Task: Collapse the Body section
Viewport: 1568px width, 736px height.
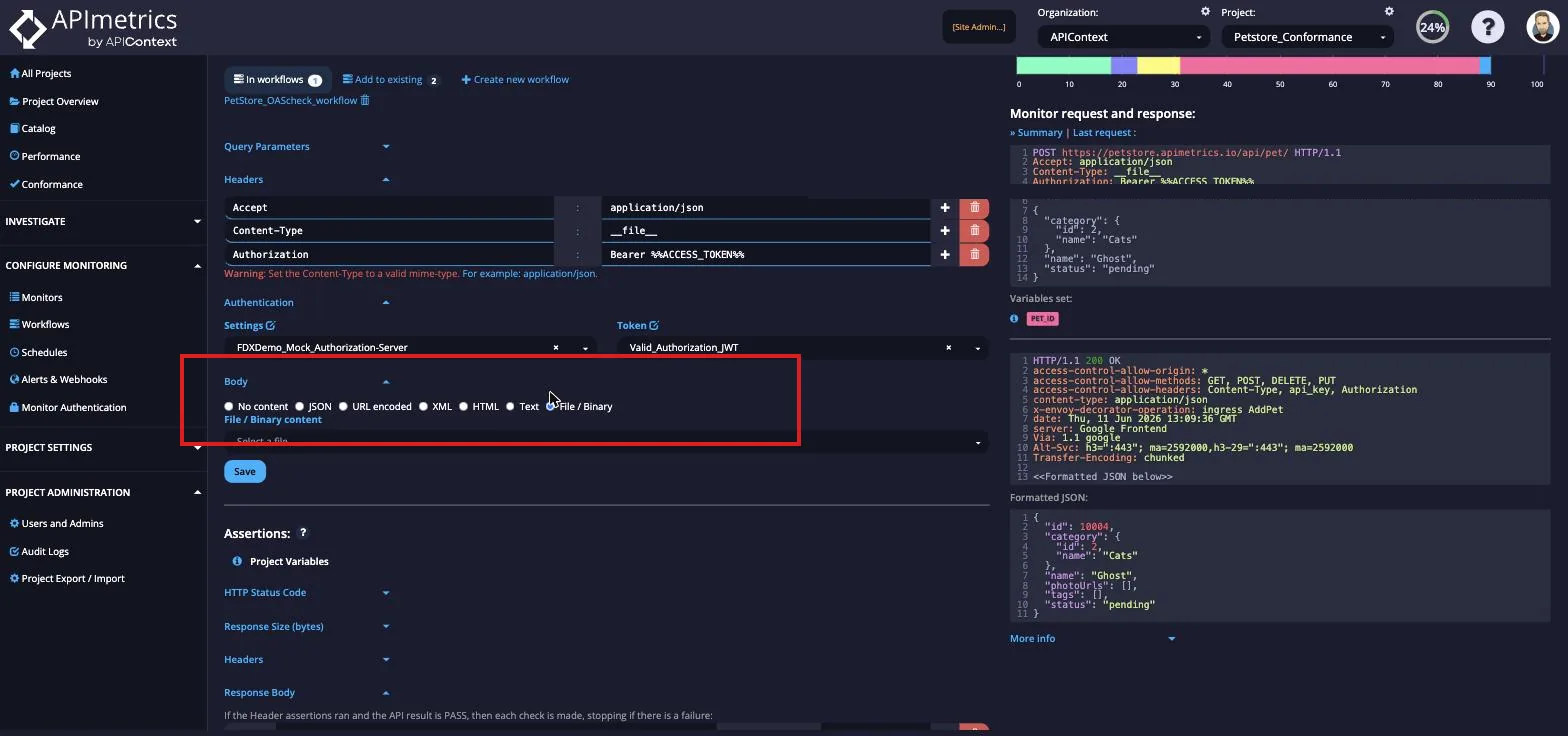Action: 307,382
